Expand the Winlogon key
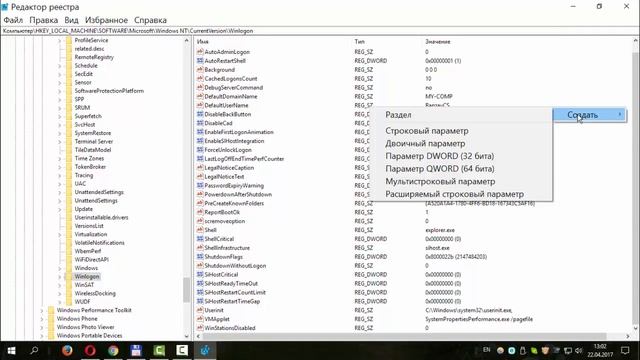Image resolution: width=640 pixels, height=360 pixels. tap(60, 276)
